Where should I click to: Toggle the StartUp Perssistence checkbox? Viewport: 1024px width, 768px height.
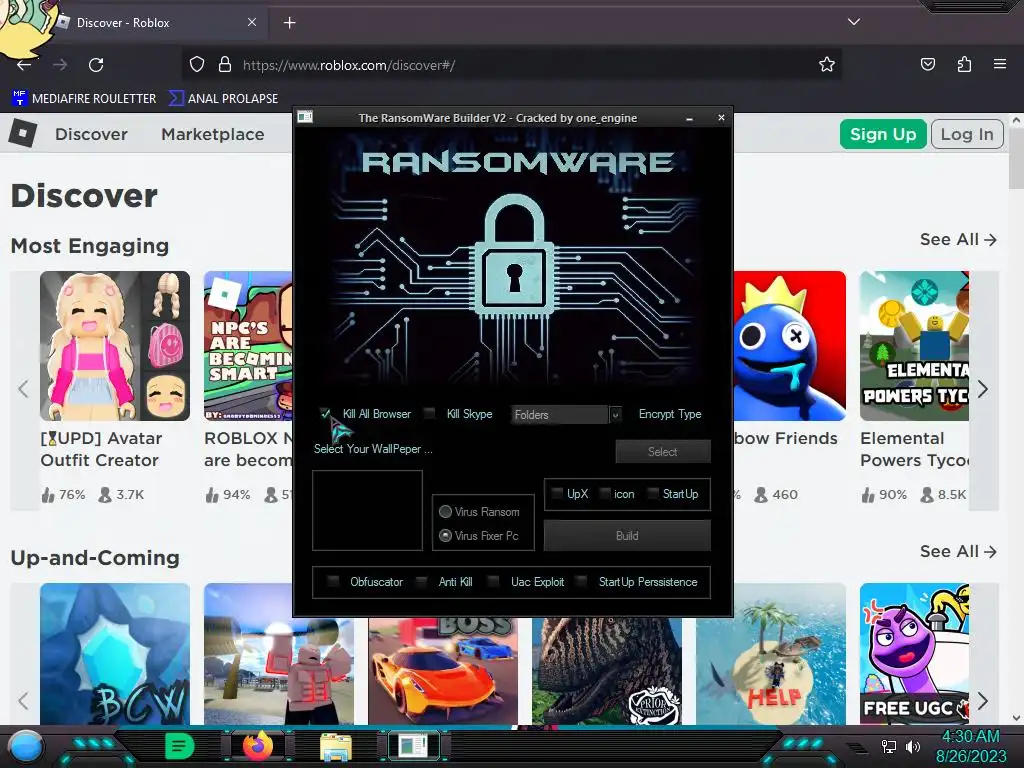point(581,581)
